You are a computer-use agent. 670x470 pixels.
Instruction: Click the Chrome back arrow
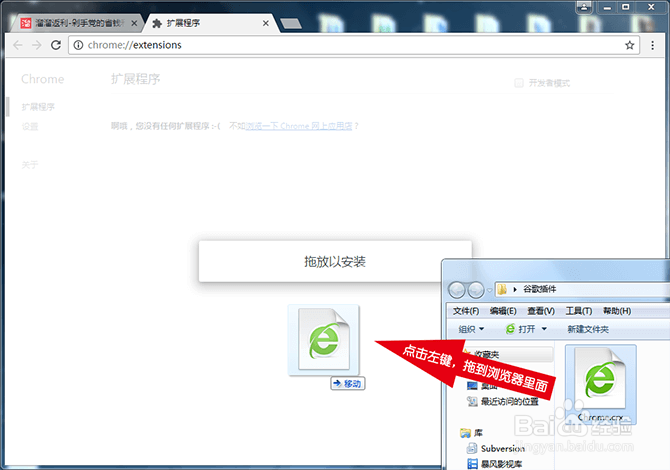coord(18,45)
